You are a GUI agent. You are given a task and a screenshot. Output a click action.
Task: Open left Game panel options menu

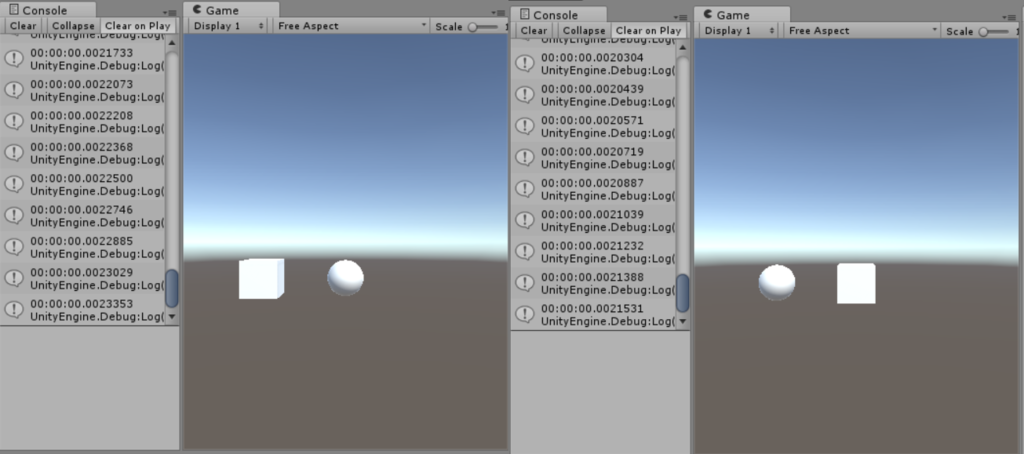(499, 12)
